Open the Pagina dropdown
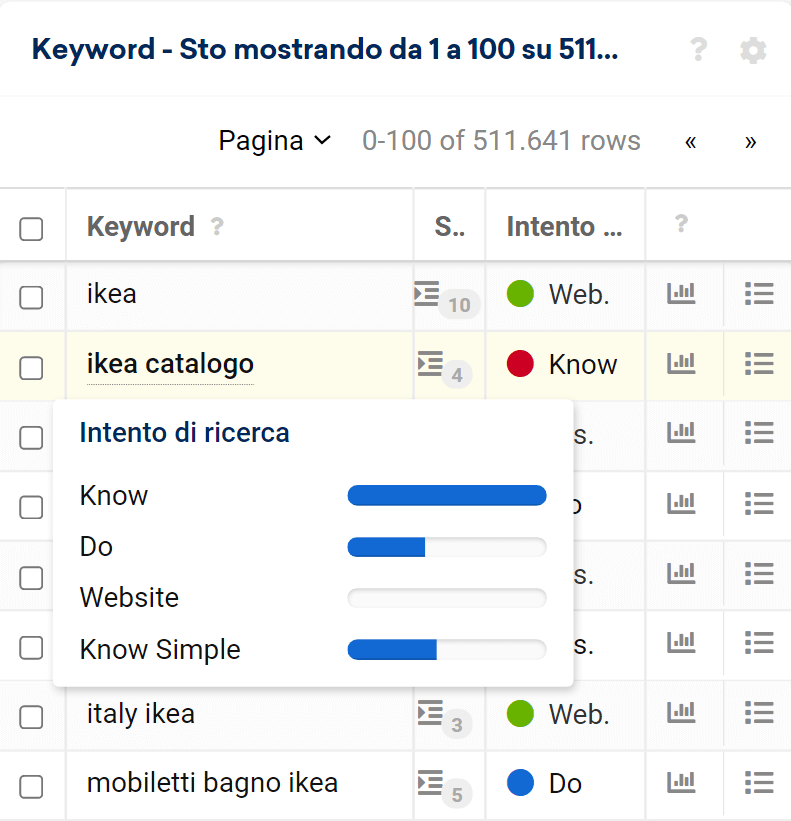 coord(275,141)
